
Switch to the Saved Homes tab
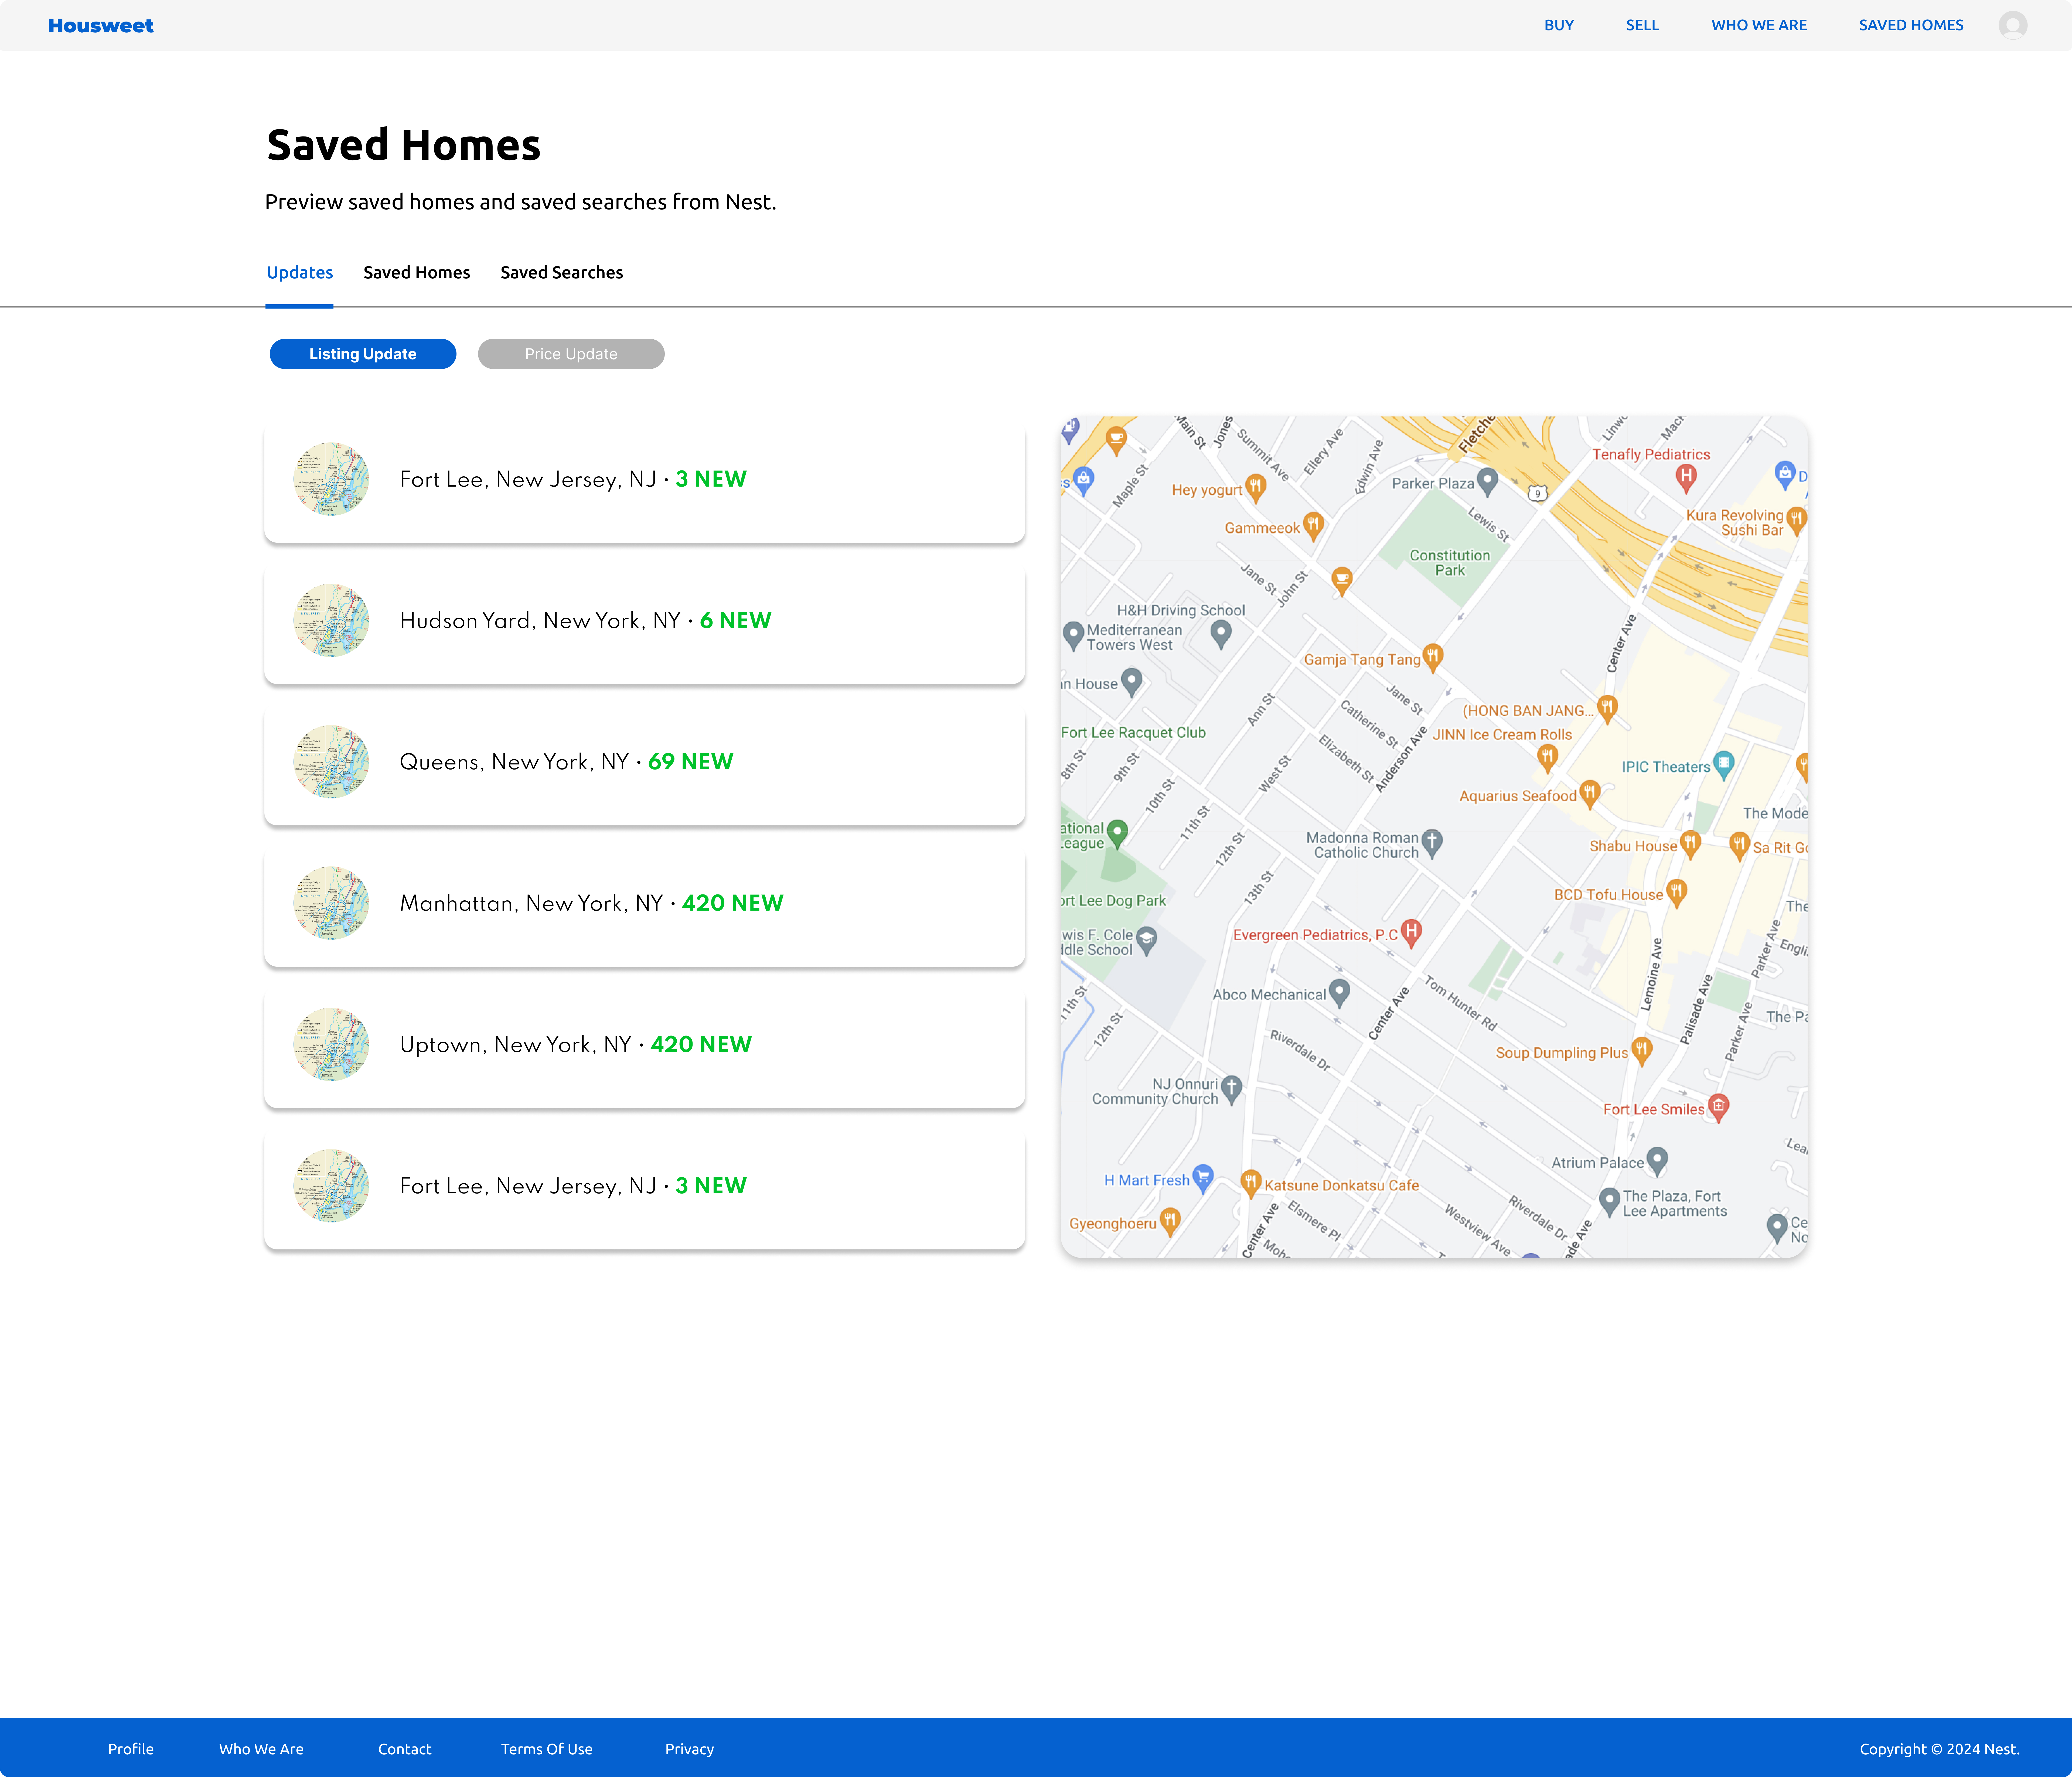[x=416, y=272]
